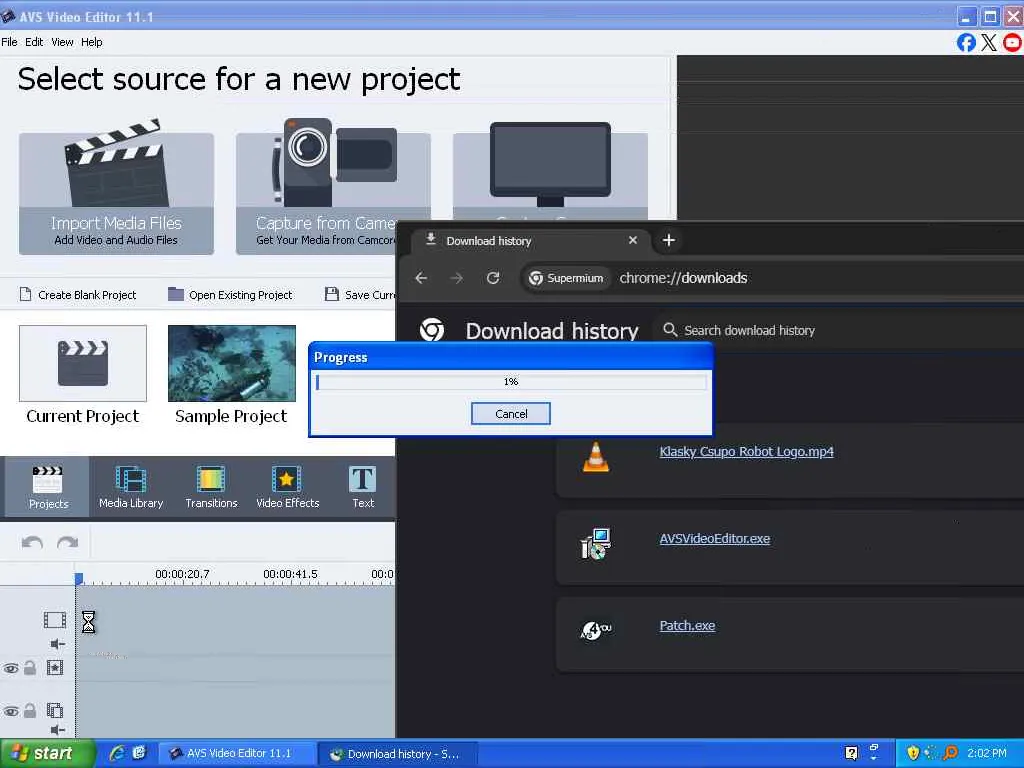Close the Download history tab
This screenshot has width=1024, height=768.
[632, 240]
